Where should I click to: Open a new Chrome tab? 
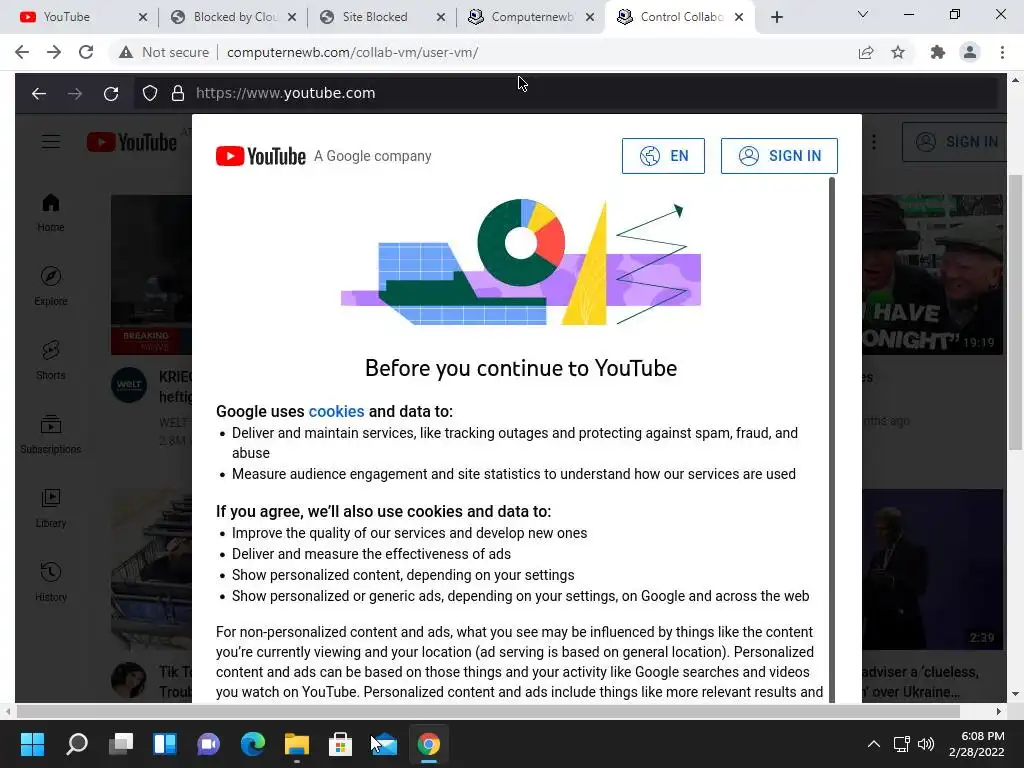click(x=776, y=17)
